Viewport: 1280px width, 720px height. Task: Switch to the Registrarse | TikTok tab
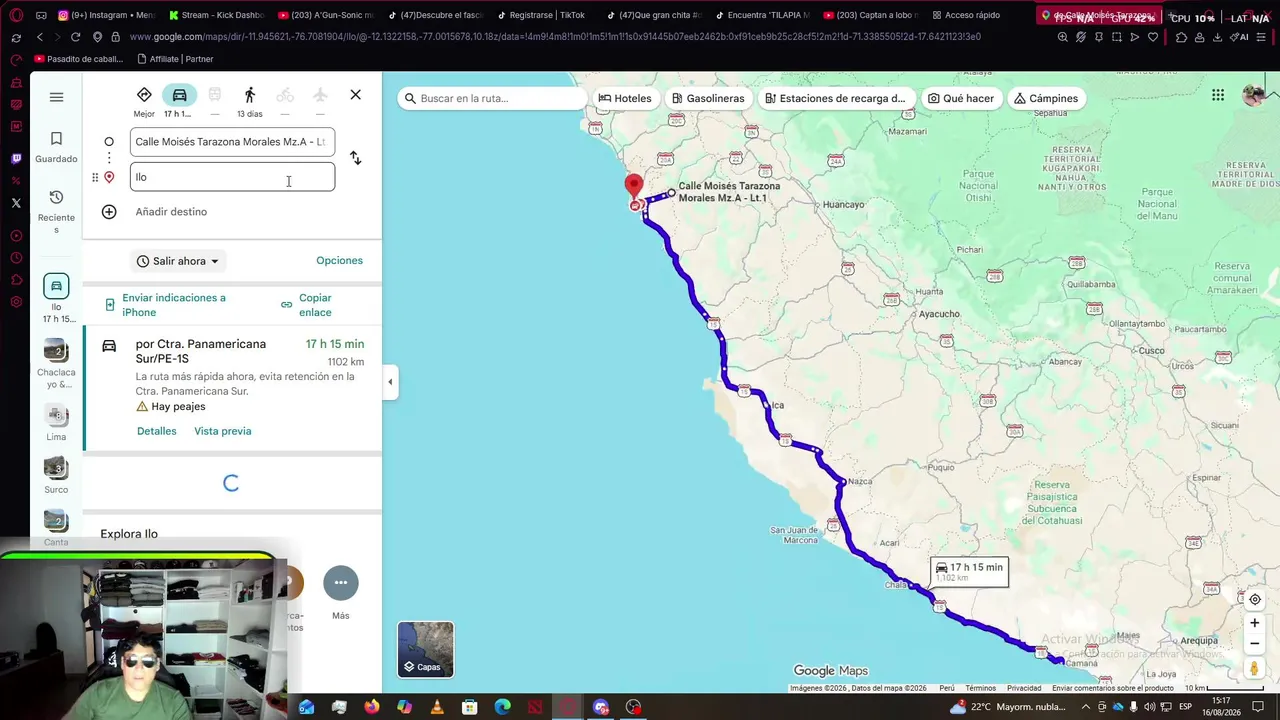point(545,15)
